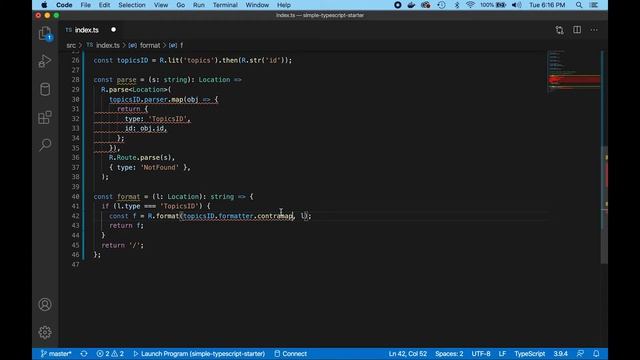Open Time Machine menu bar icon
The height and width of the screenshot is (360, 640).
tap(441, 5)
